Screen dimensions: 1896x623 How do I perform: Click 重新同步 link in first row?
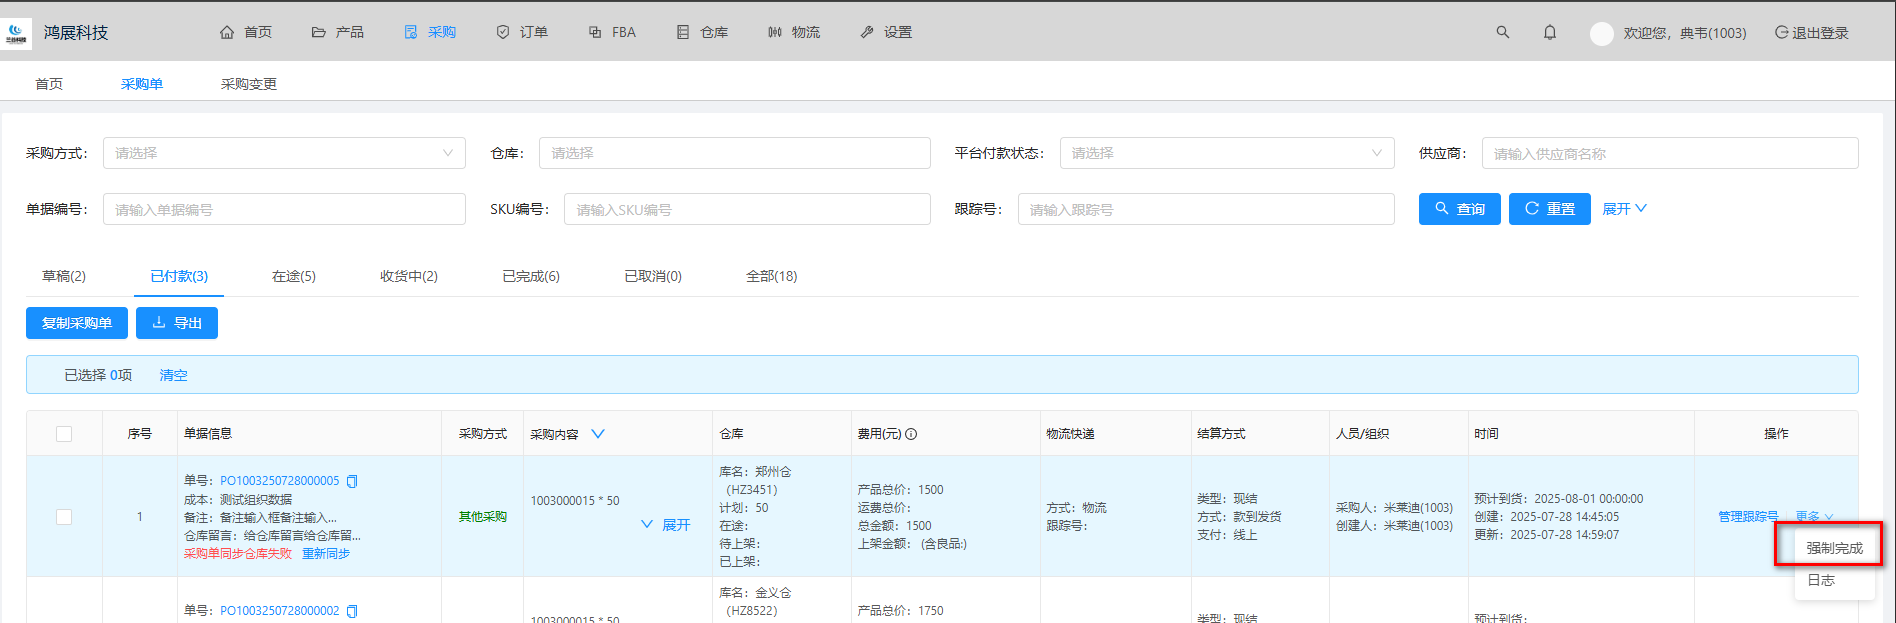tap(326, 553)
